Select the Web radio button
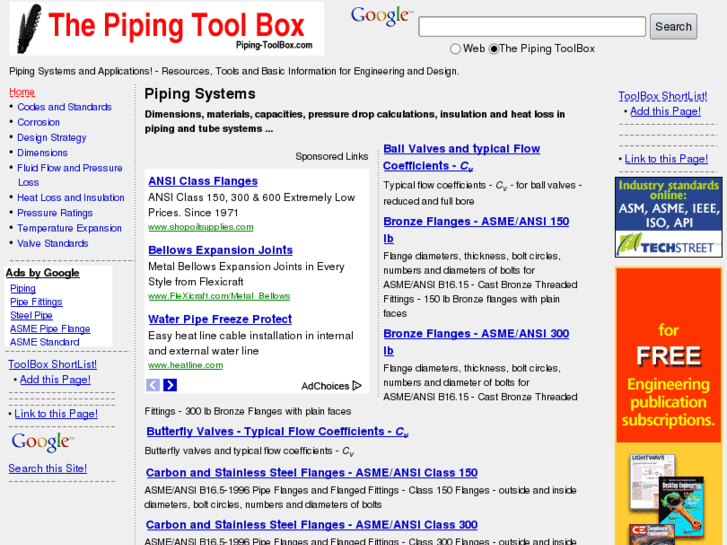Image resolution: width=727 pixels, height=545 pixels. [455, 49]
